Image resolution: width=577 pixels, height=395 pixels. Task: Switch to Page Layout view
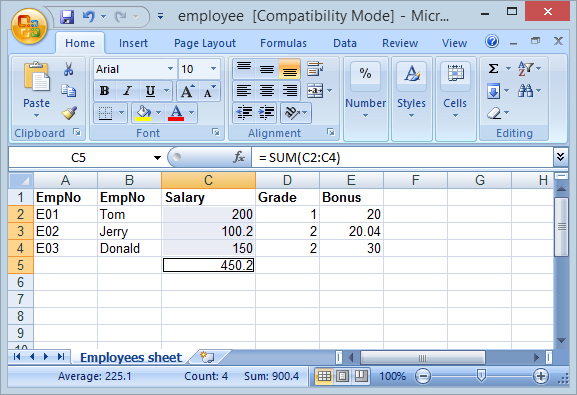(x=343, y=376)
